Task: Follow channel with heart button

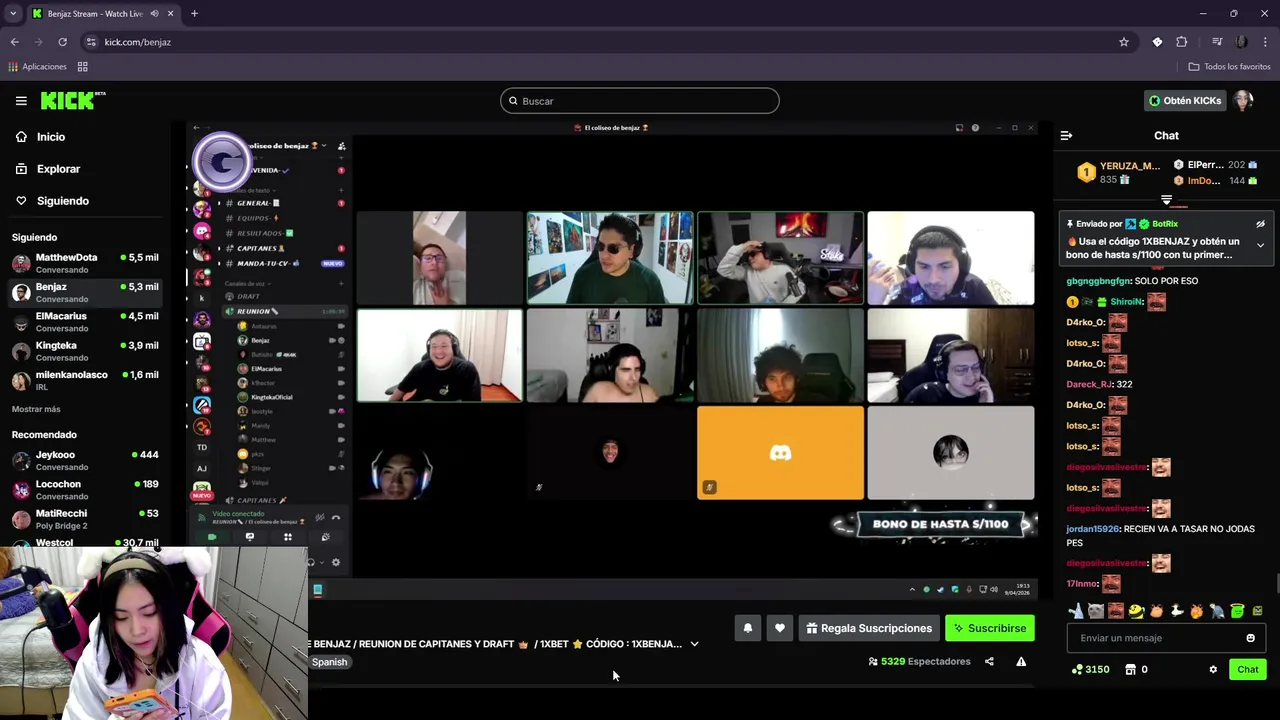Action: click(x=780, y=628)
